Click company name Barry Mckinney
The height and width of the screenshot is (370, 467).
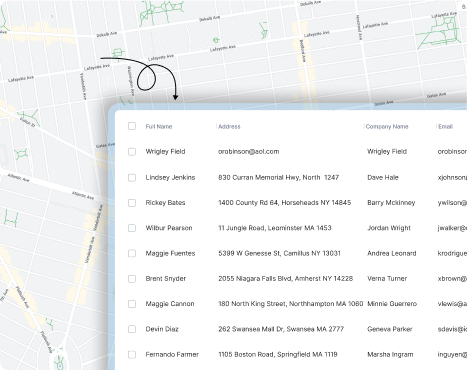click(391, 203)
